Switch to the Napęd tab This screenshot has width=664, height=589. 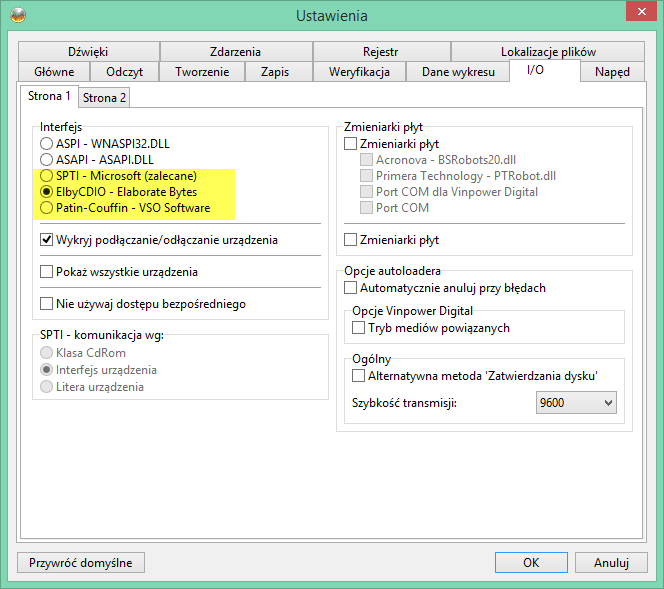click(612, 72)
